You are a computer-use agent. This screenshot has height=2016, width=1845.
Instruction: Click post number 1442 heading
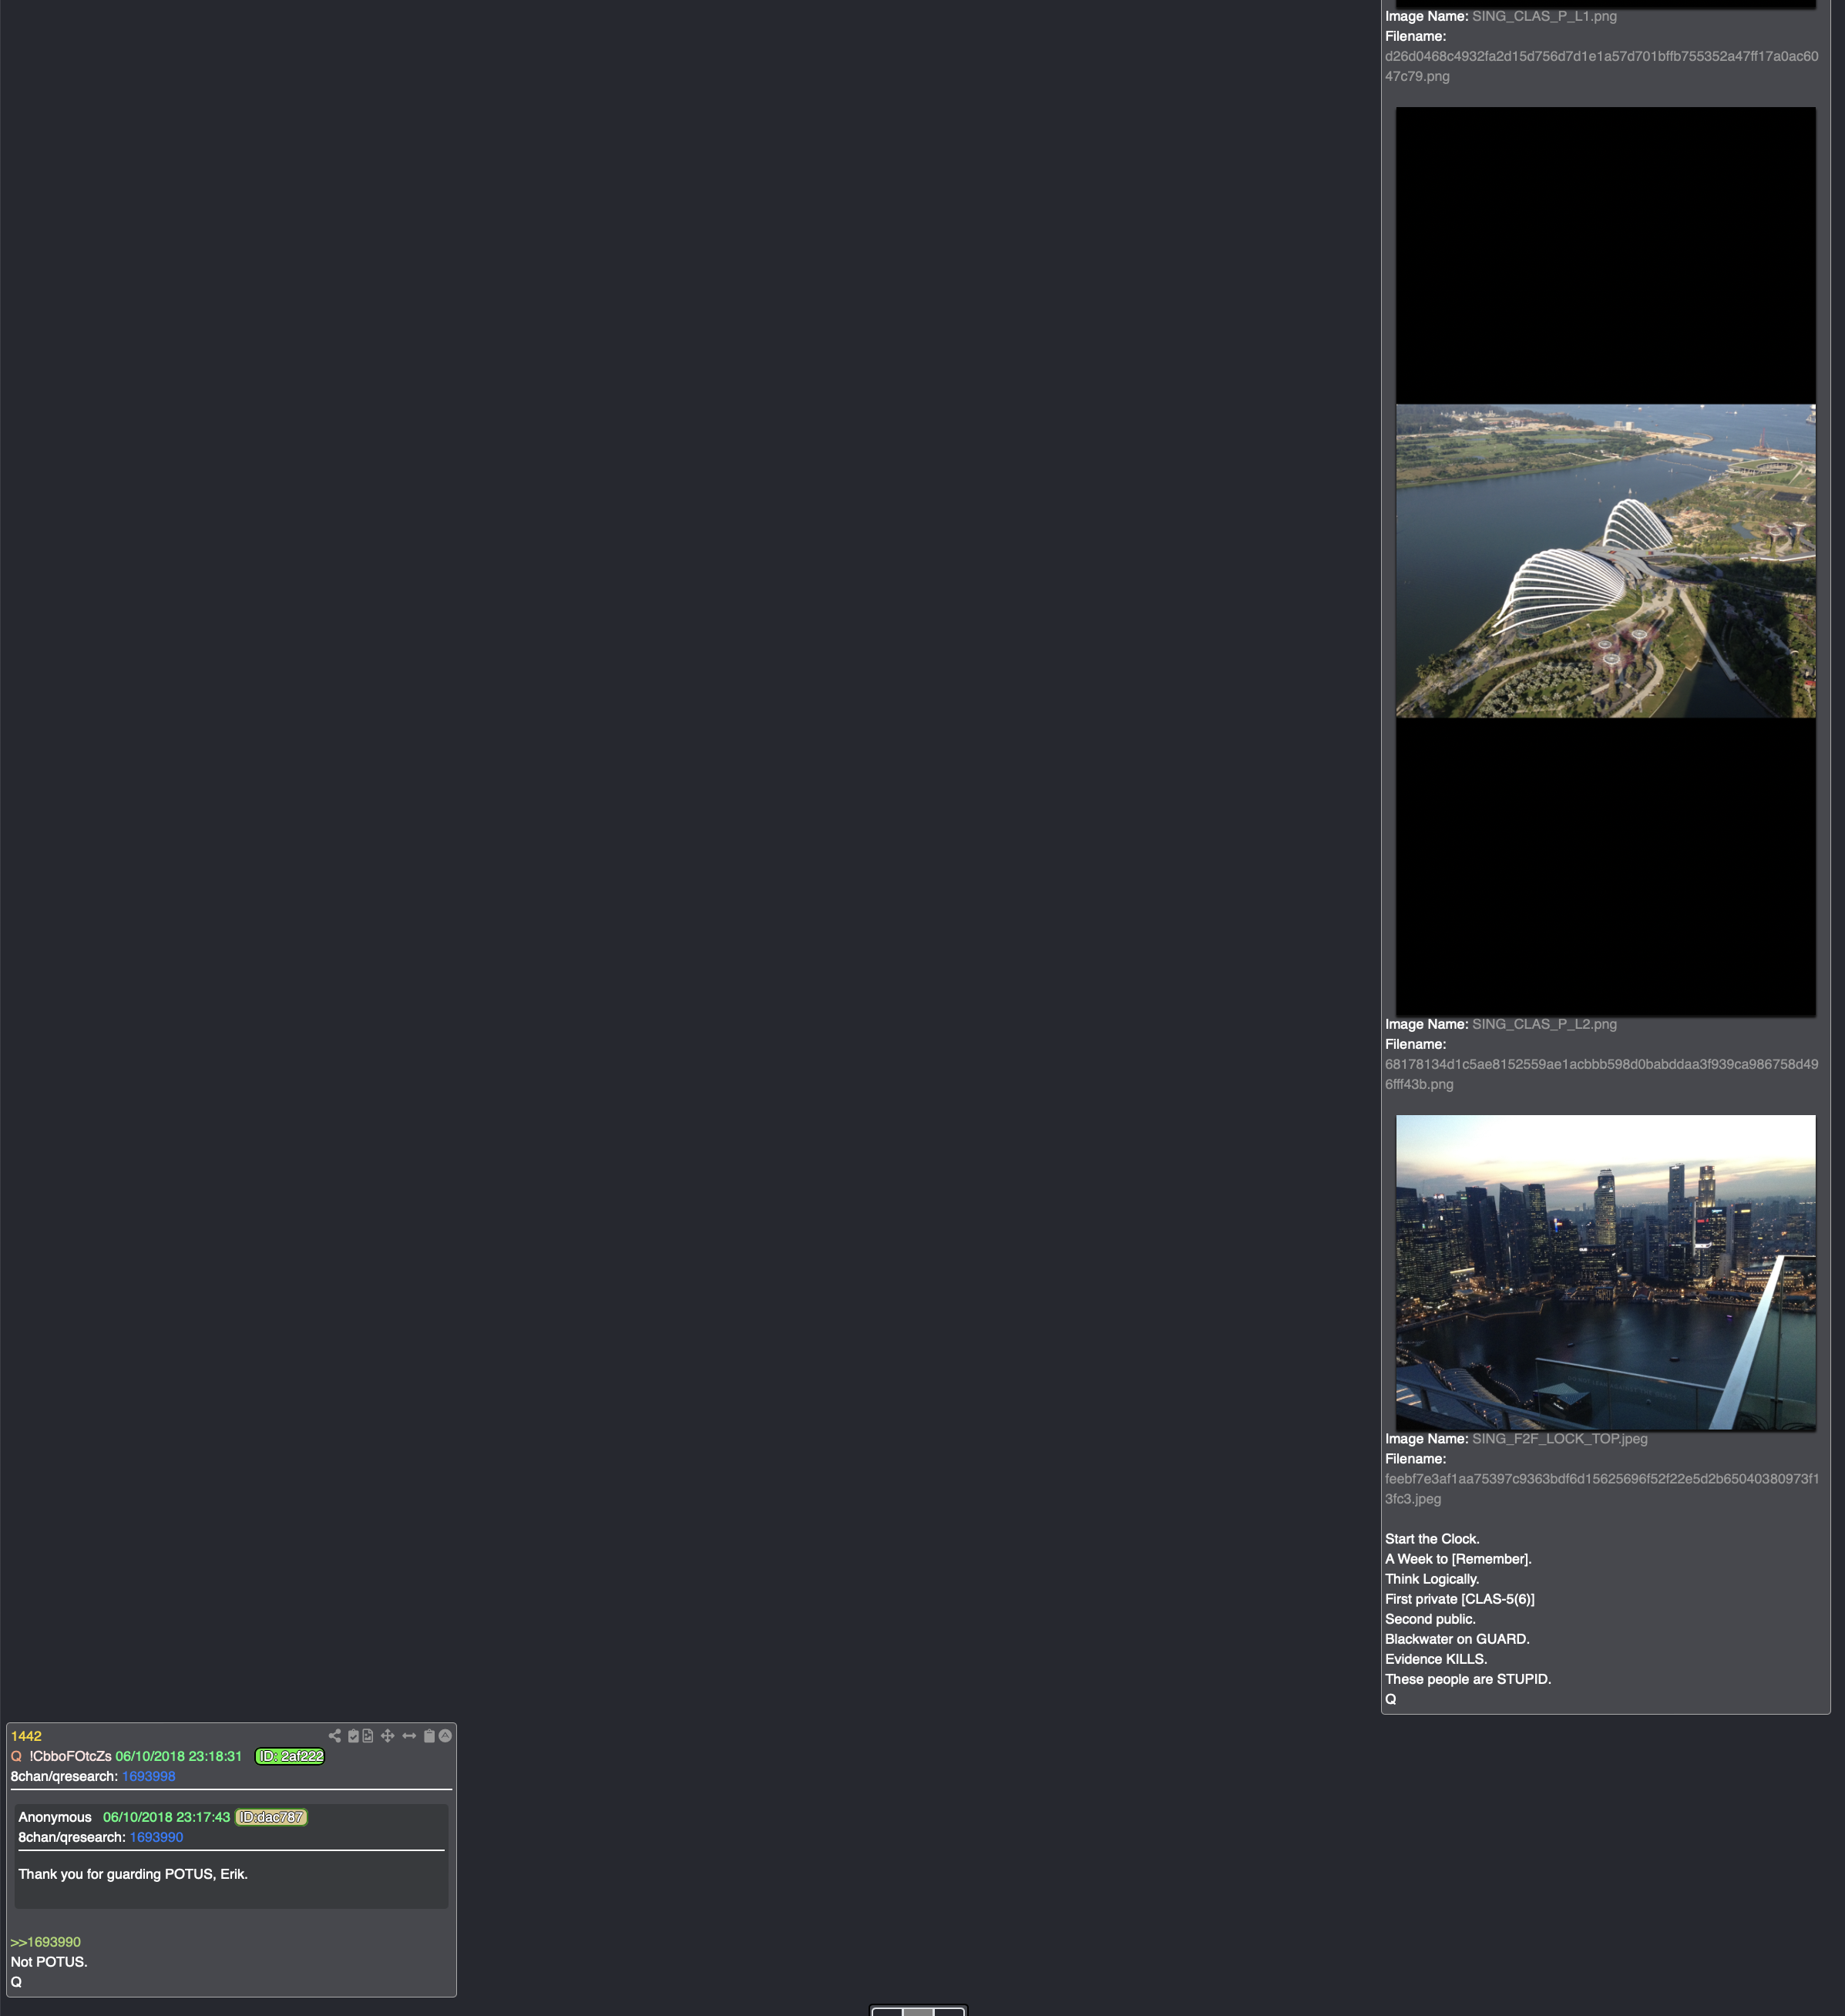(26, 1736)
